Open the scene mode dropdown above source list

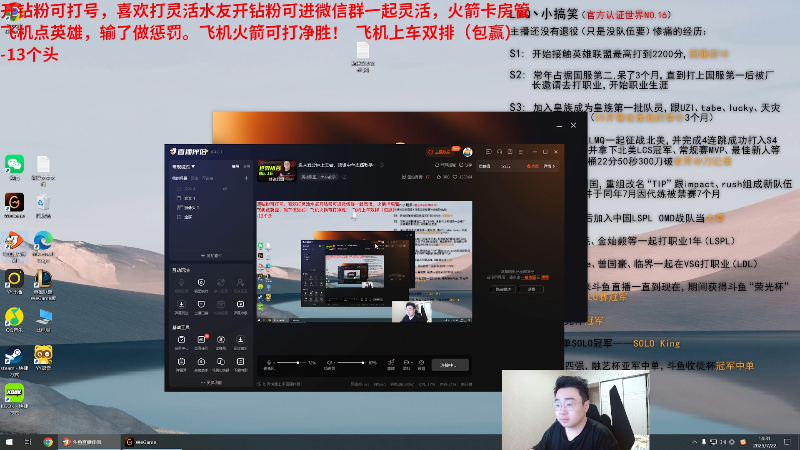pos(184,166)
